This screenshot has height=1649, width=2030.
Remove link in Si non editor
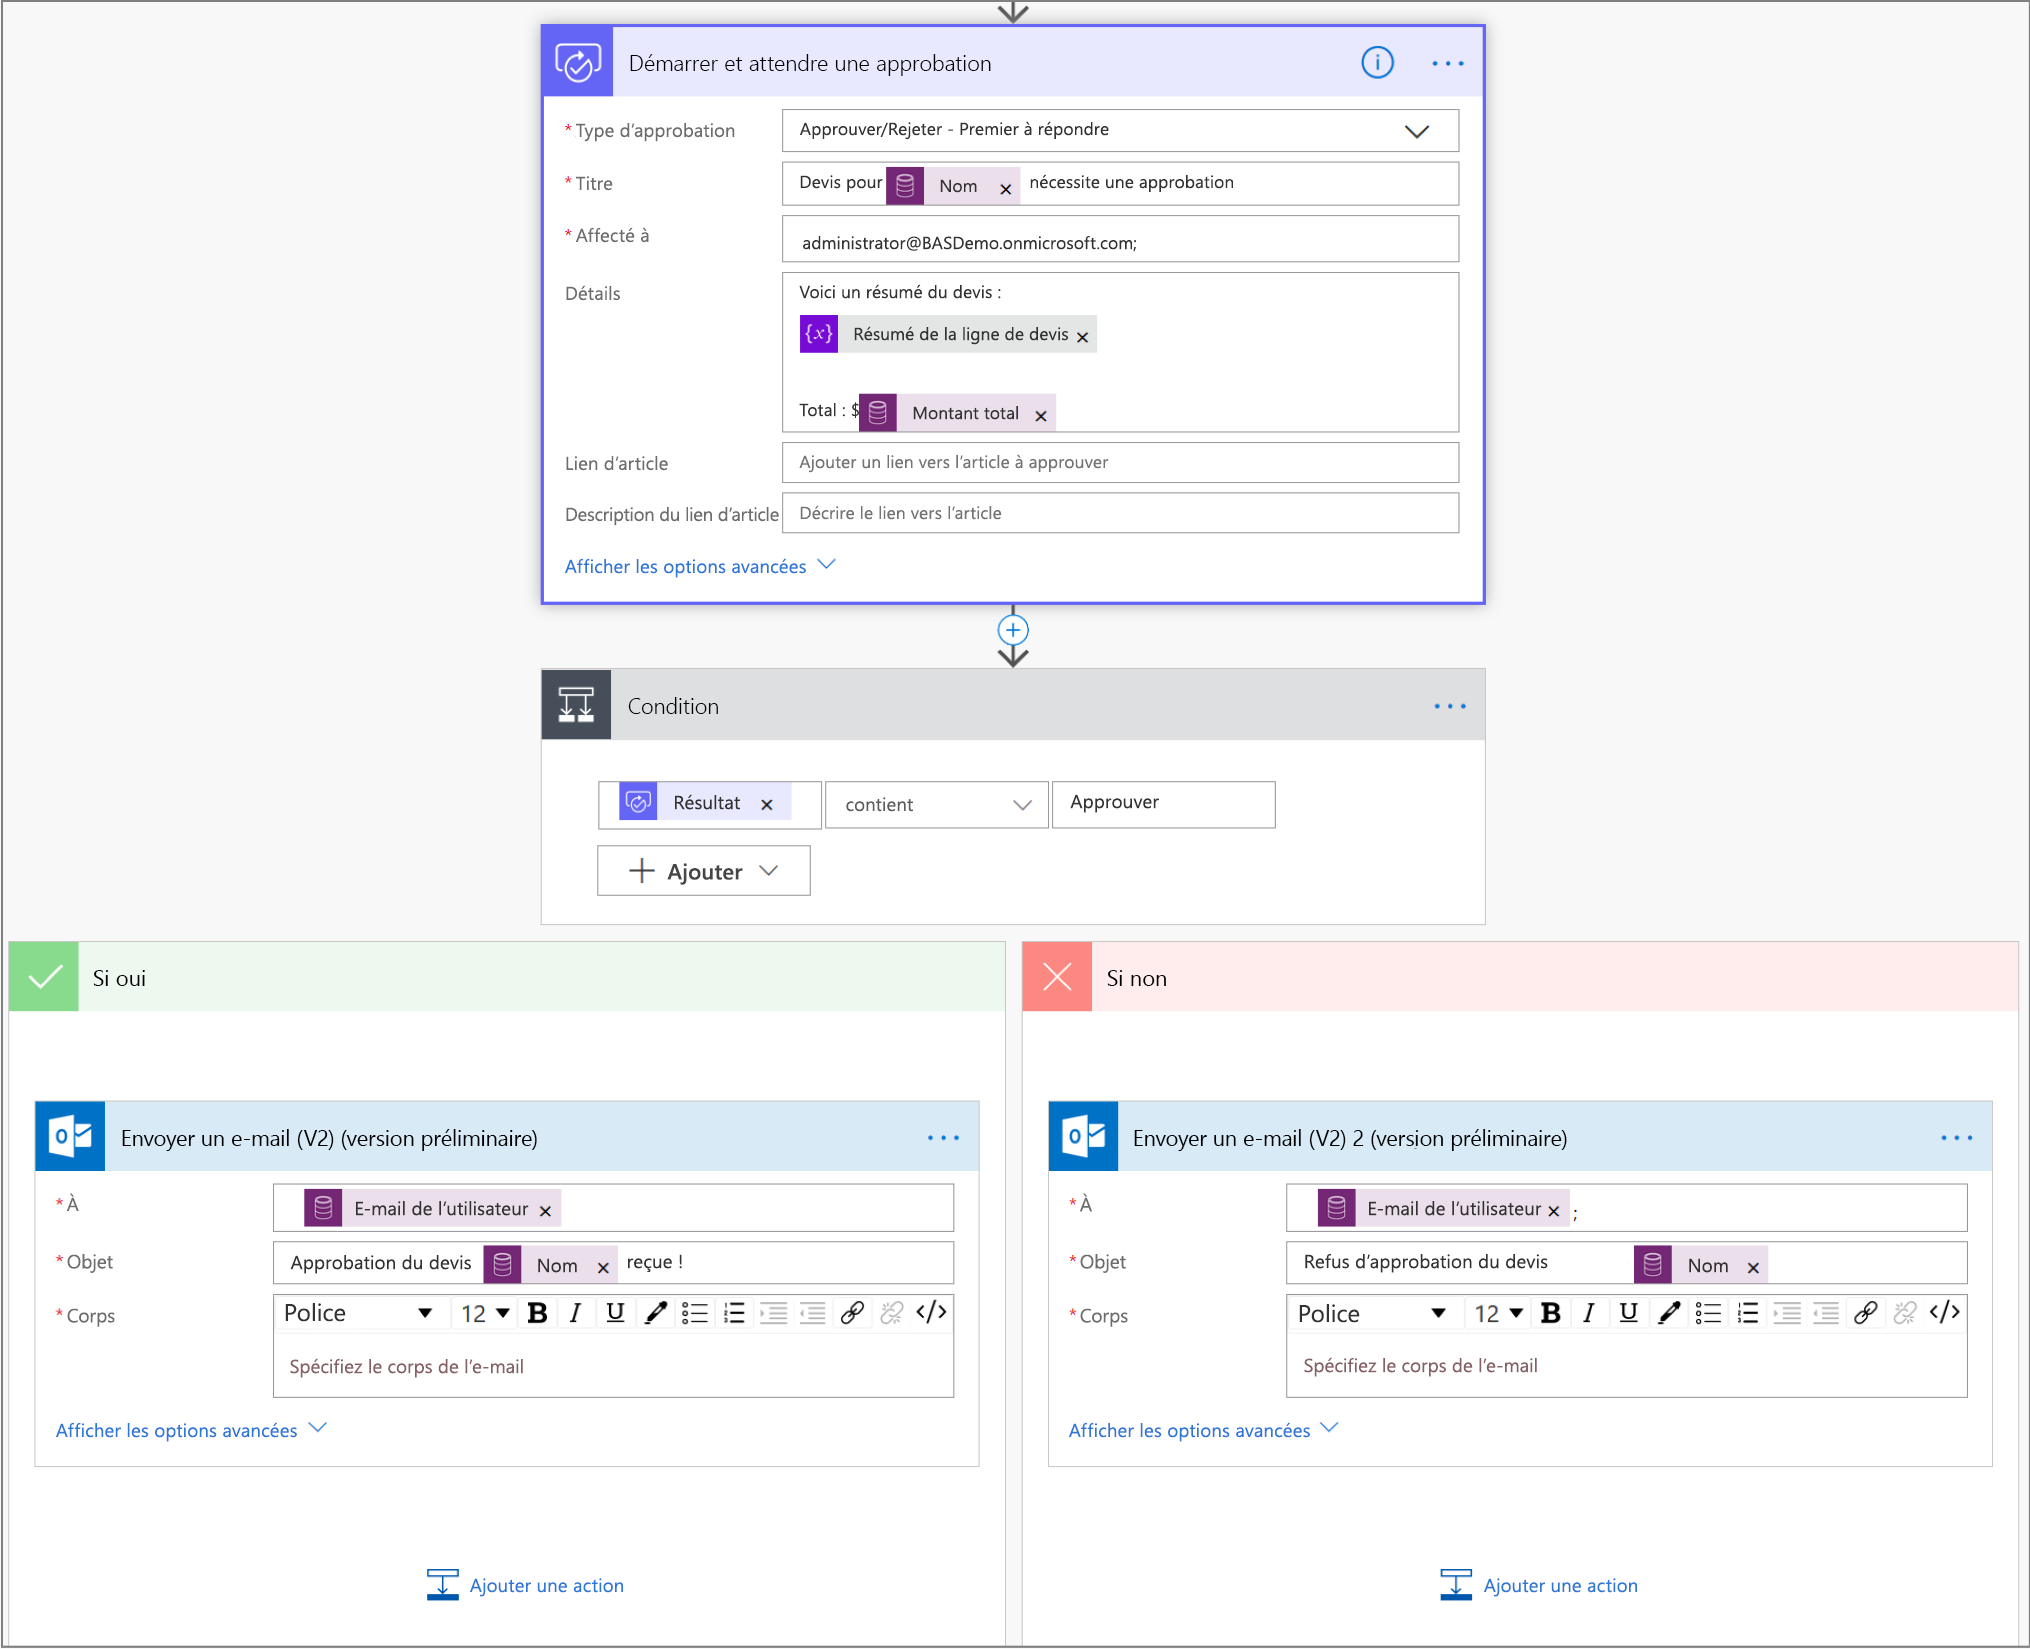click(x=1904, y=1313)
